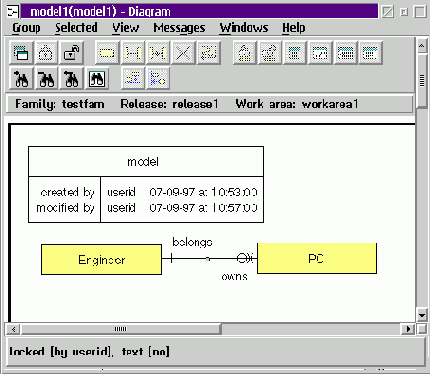Viewport: 430px width, 374px height.
Task: Click the X delete toolbar icon
Action: click(x=183, y=53)
